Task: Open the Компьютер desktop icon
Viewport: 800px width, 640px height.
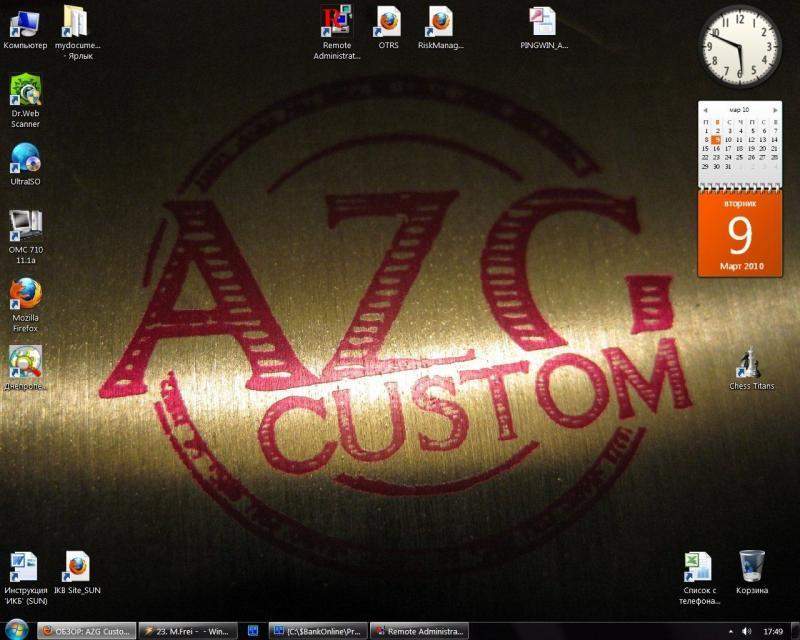Action: coord(24,28)
